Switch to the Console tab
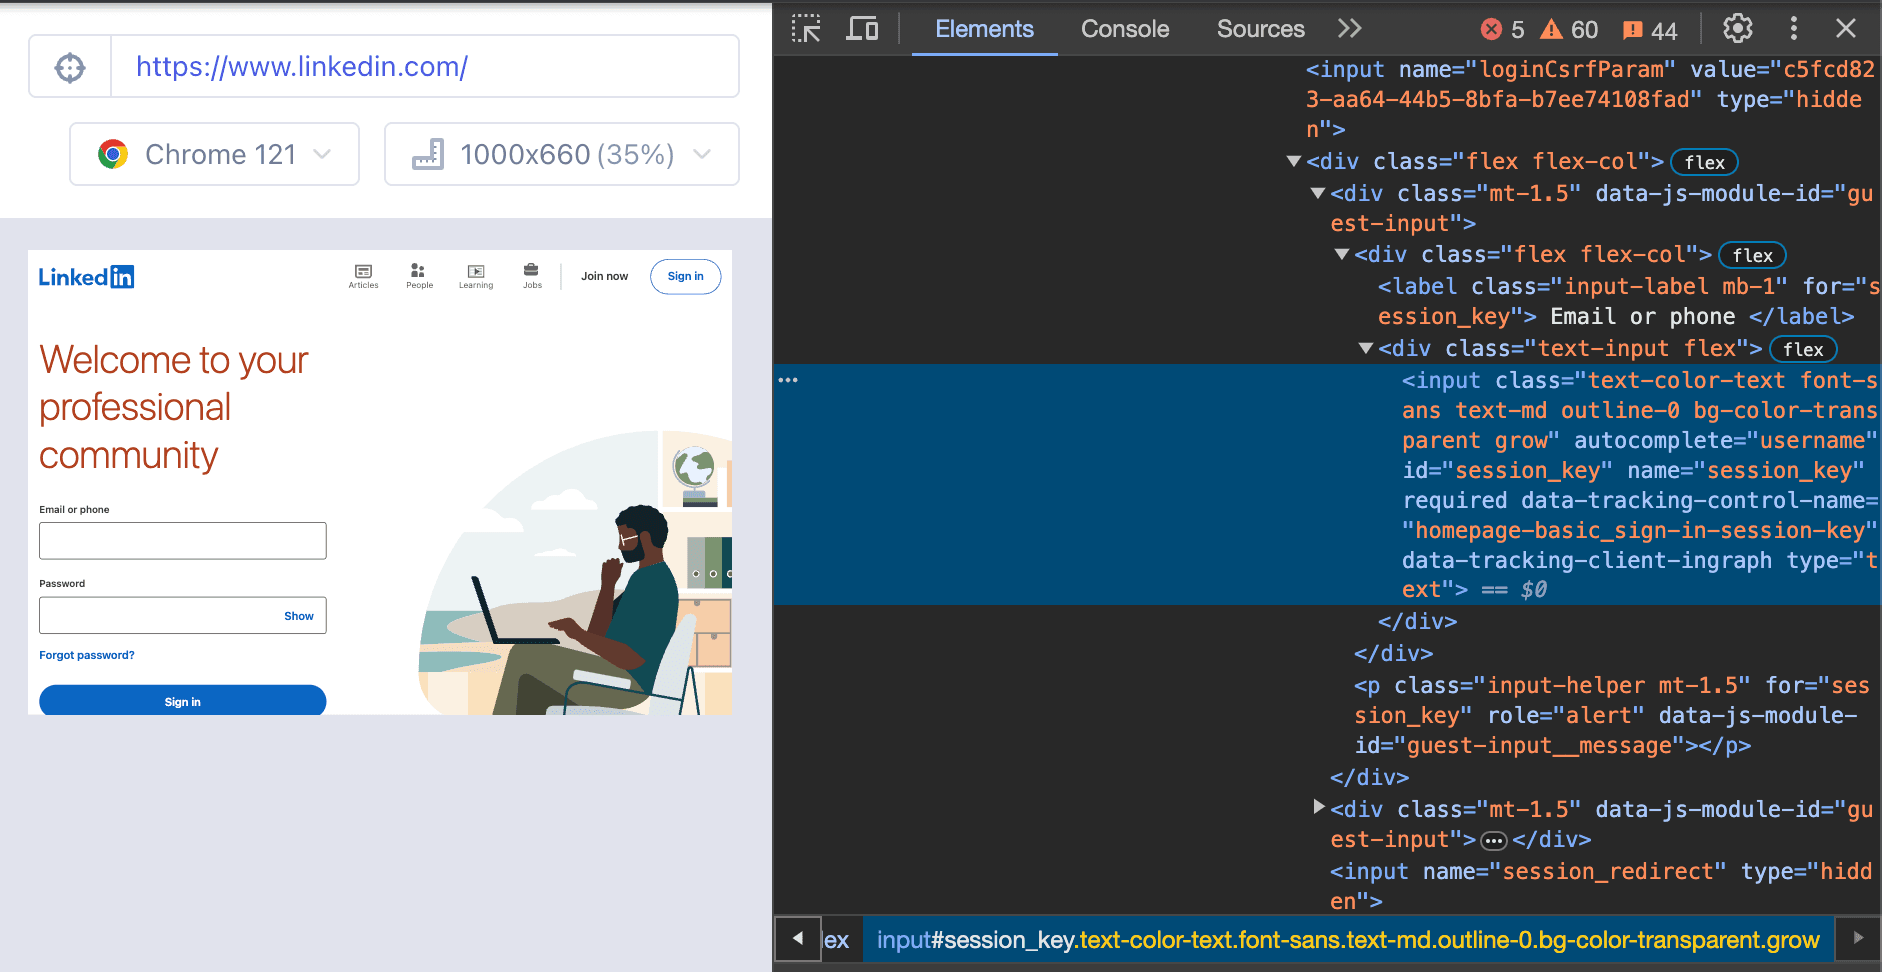1882x972 pixels. [x=1125, y=29]
